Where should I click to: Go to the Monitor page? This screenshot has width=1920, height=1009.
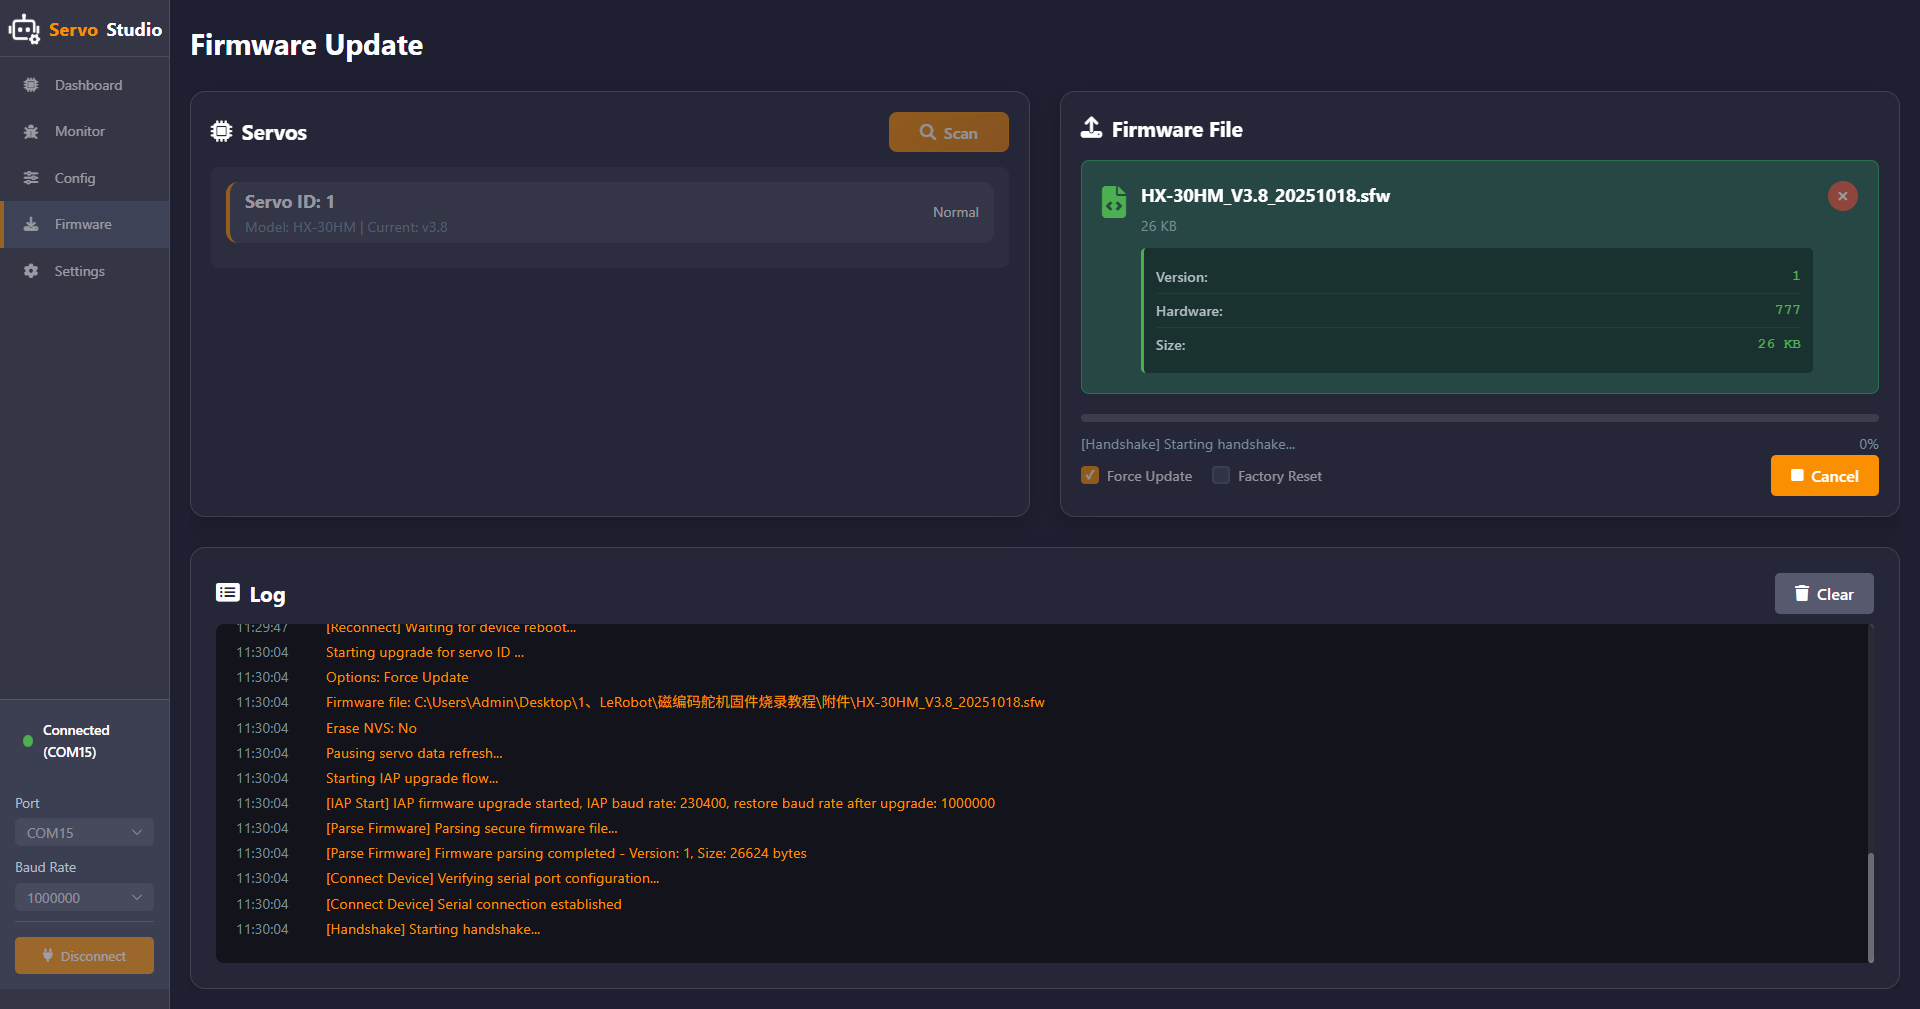pos(85,131)
